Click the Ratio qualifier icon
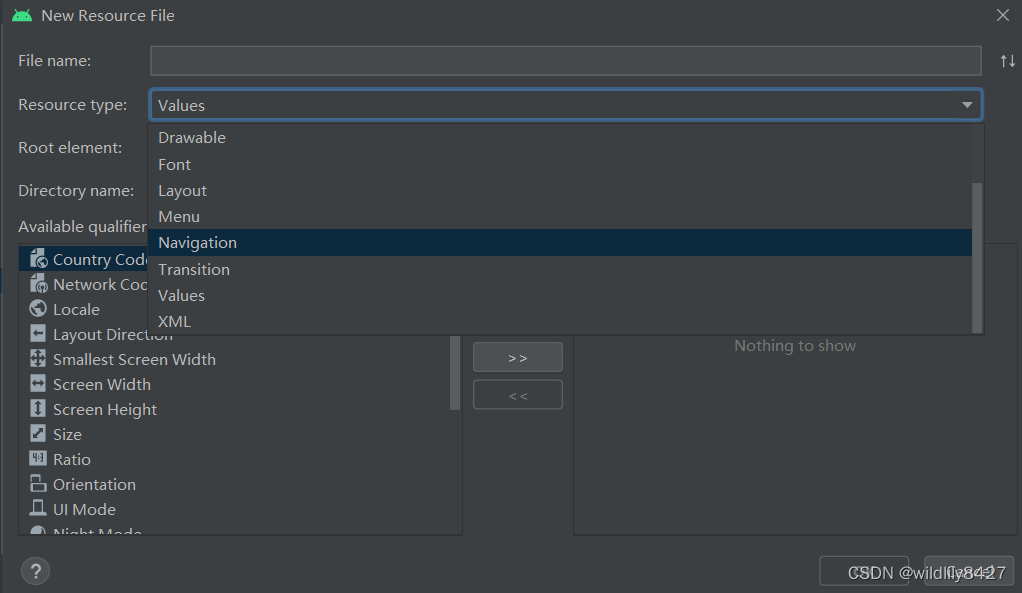1022x593 pixels. [38, 459]
